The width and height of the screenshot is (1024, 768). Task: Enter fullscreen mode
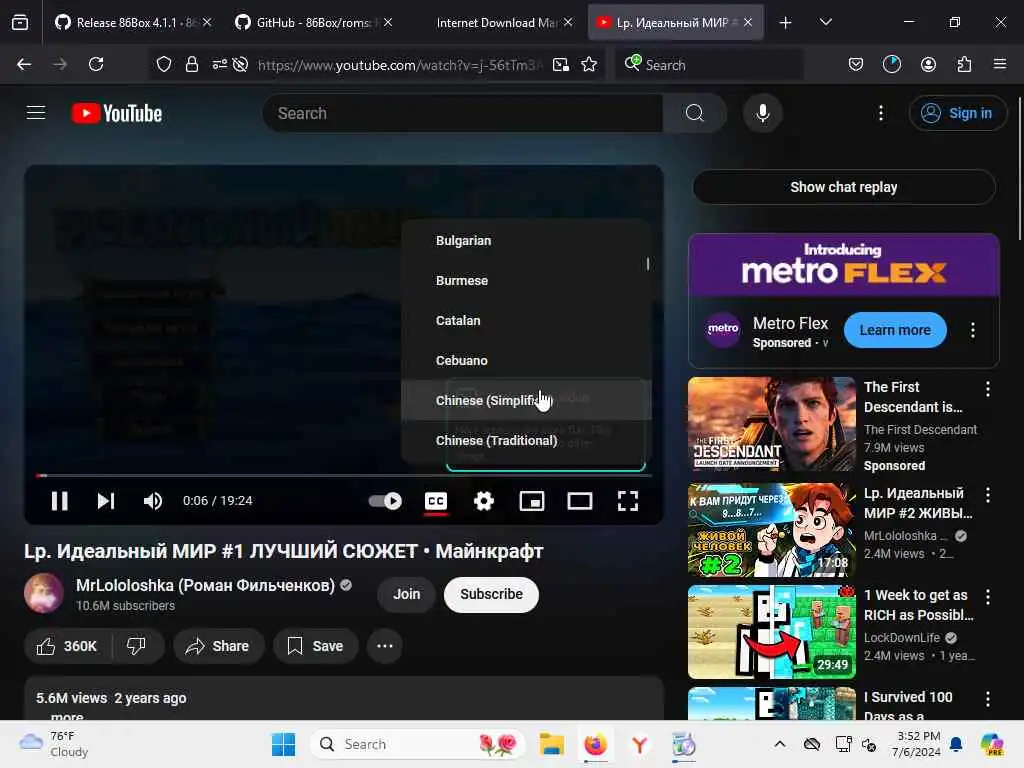coord(628,501)
